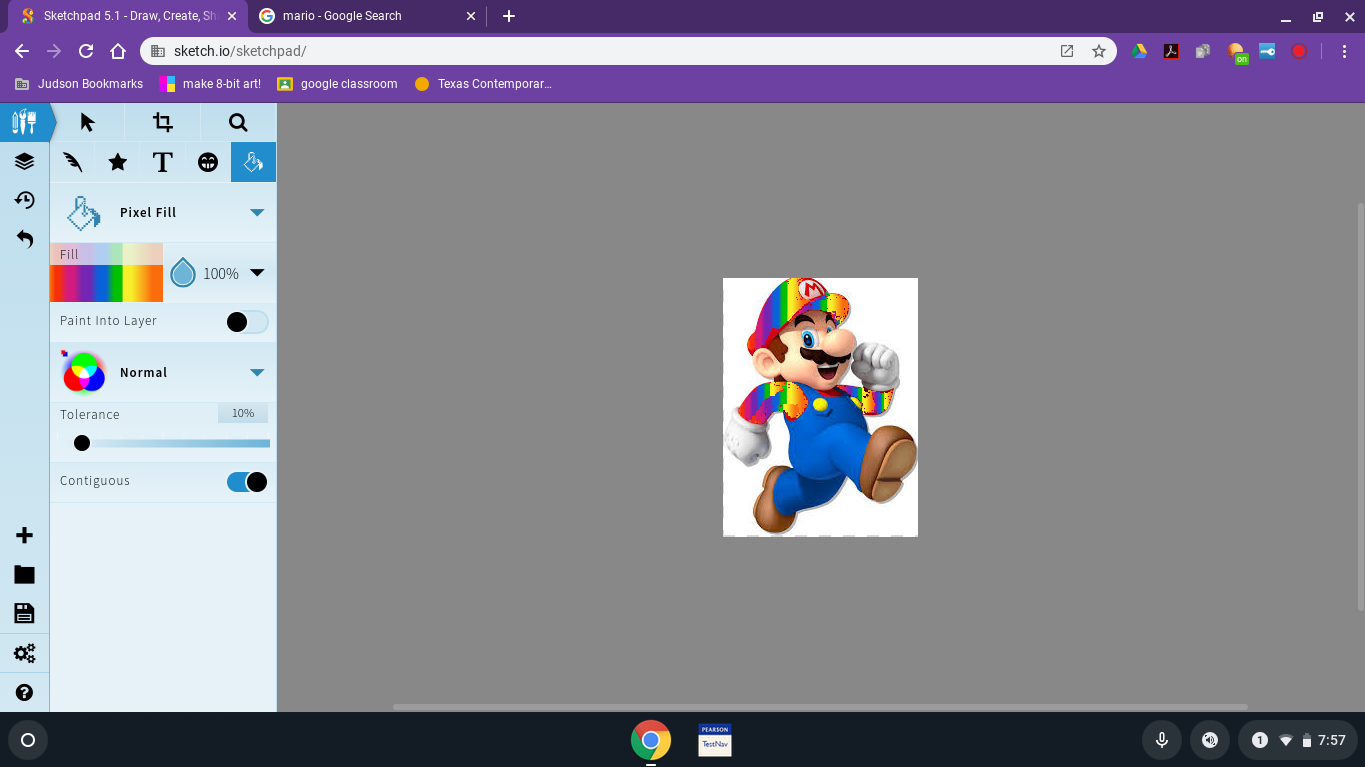Click the opacity droplet icon
The width and height of the screenshot is (1365, 767).
point(183,273)
